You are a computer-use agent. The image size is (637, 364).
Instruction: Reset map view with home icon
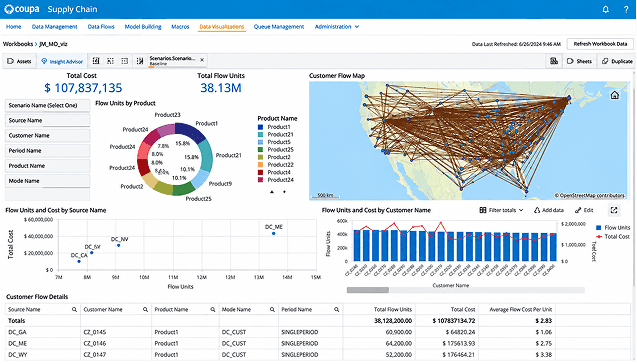[615, 95]
